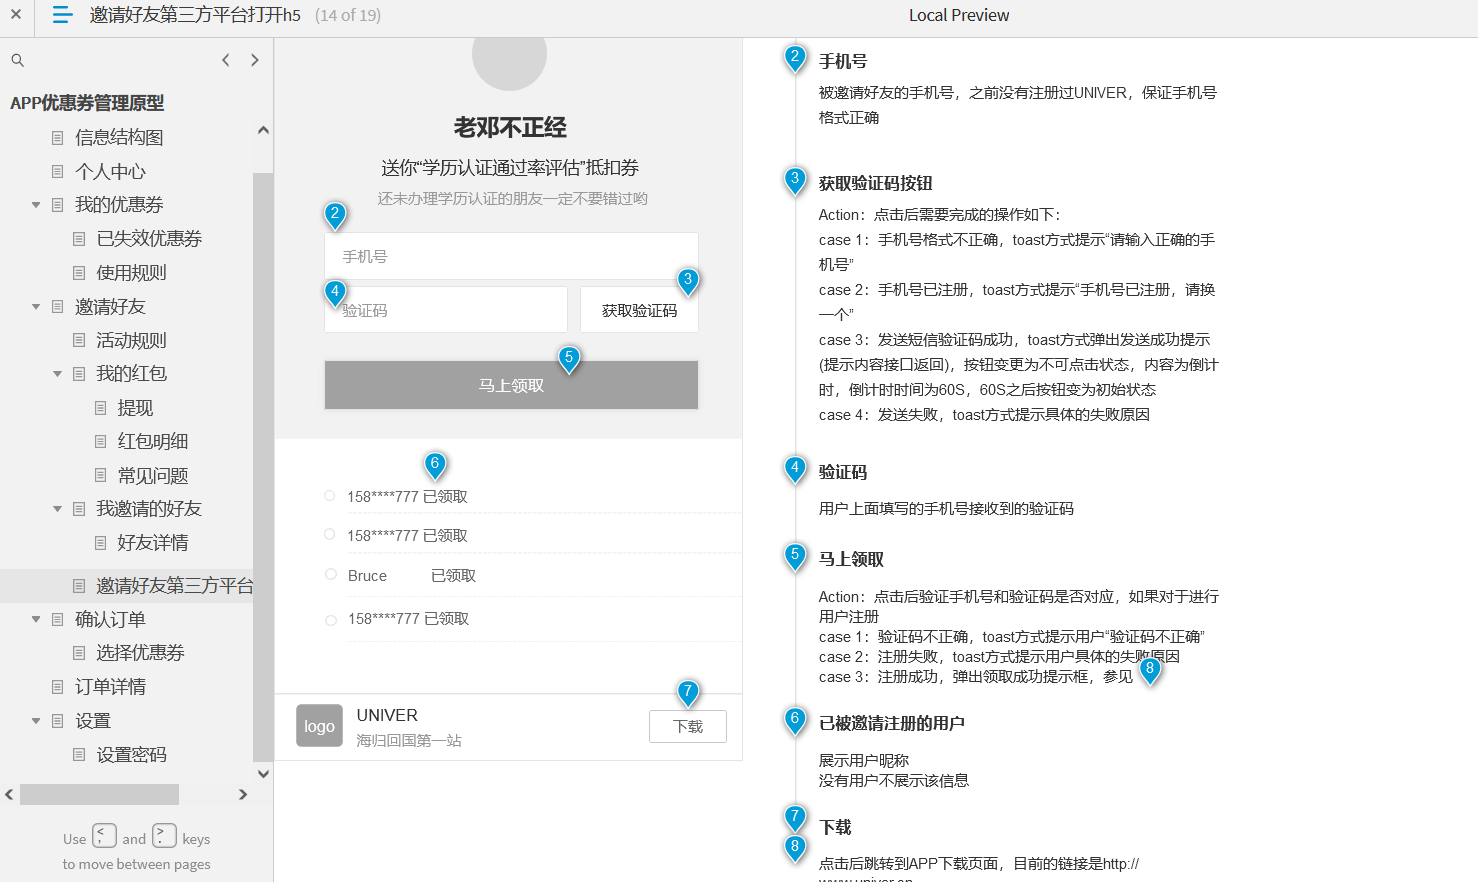1478x882 pixels.
Task: Open the 活动规则 page
Action: [x=131, y=341]
